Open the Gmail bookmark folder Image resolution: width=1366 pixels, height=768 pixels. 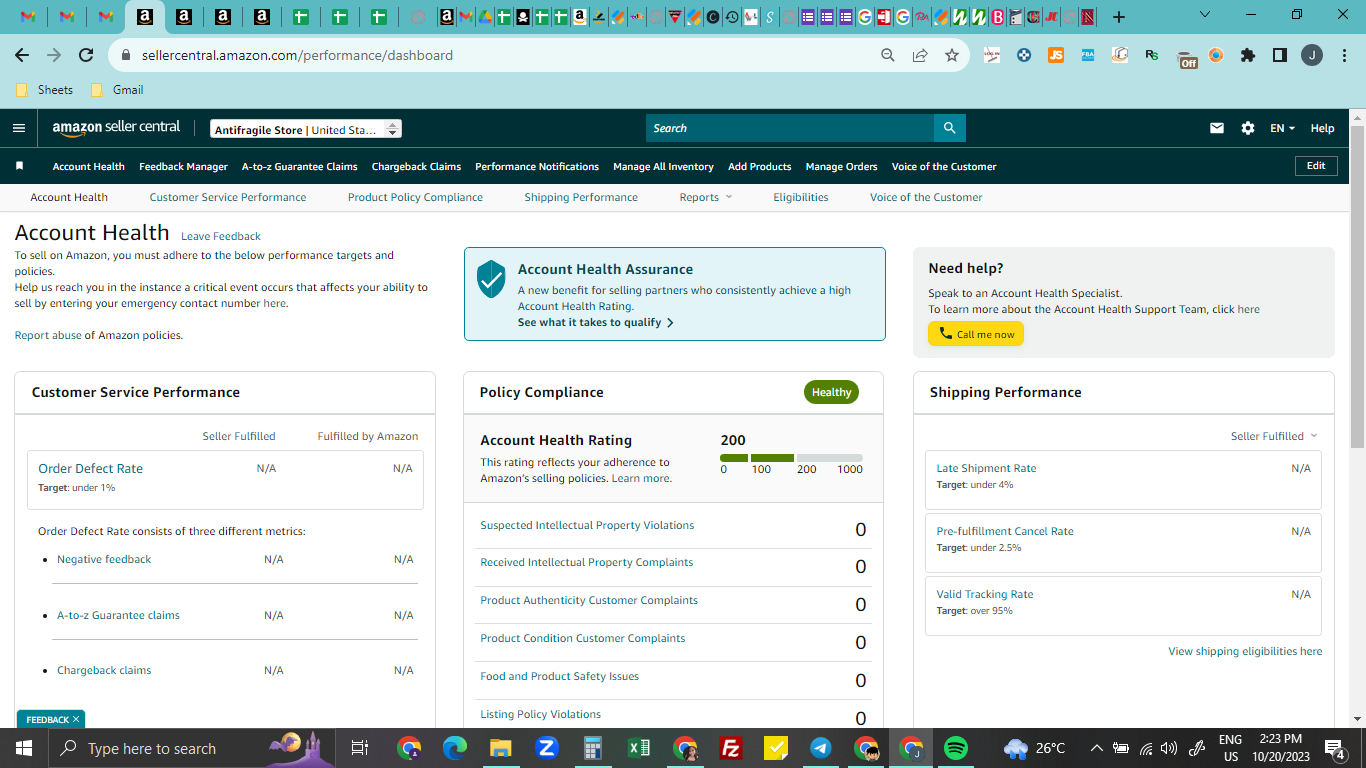coord(117,90)
